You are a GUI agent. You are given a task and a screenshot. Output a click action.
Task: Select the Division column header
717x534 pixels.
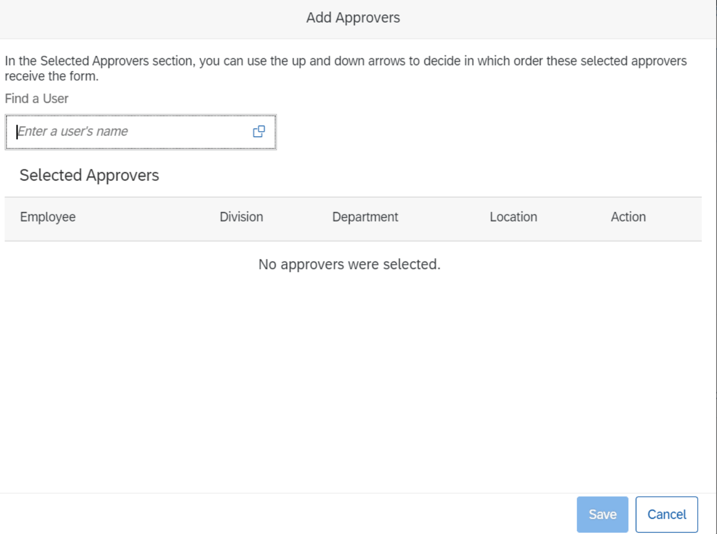pyautogui.click(x=241, y=217)
